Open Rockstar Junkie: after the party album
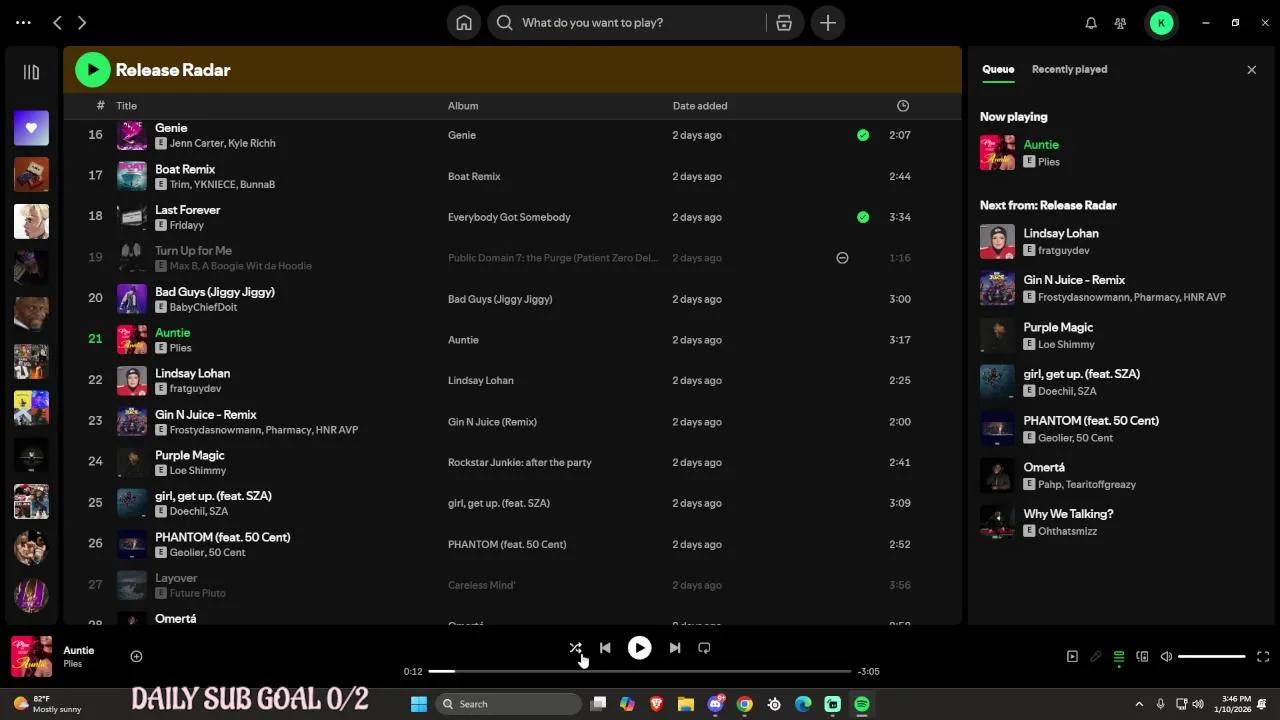 coord(520,462)
